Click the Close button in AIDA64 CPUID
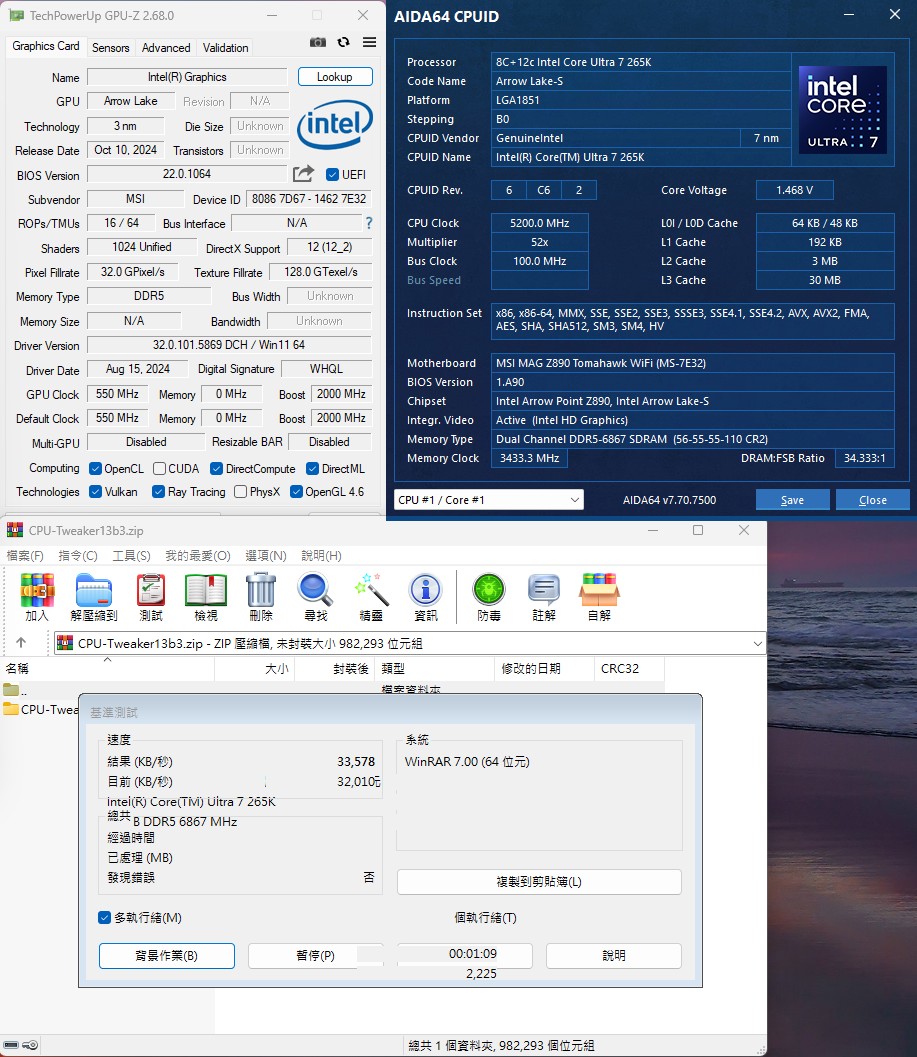917x1057 pixels. (x=872, y=500)
